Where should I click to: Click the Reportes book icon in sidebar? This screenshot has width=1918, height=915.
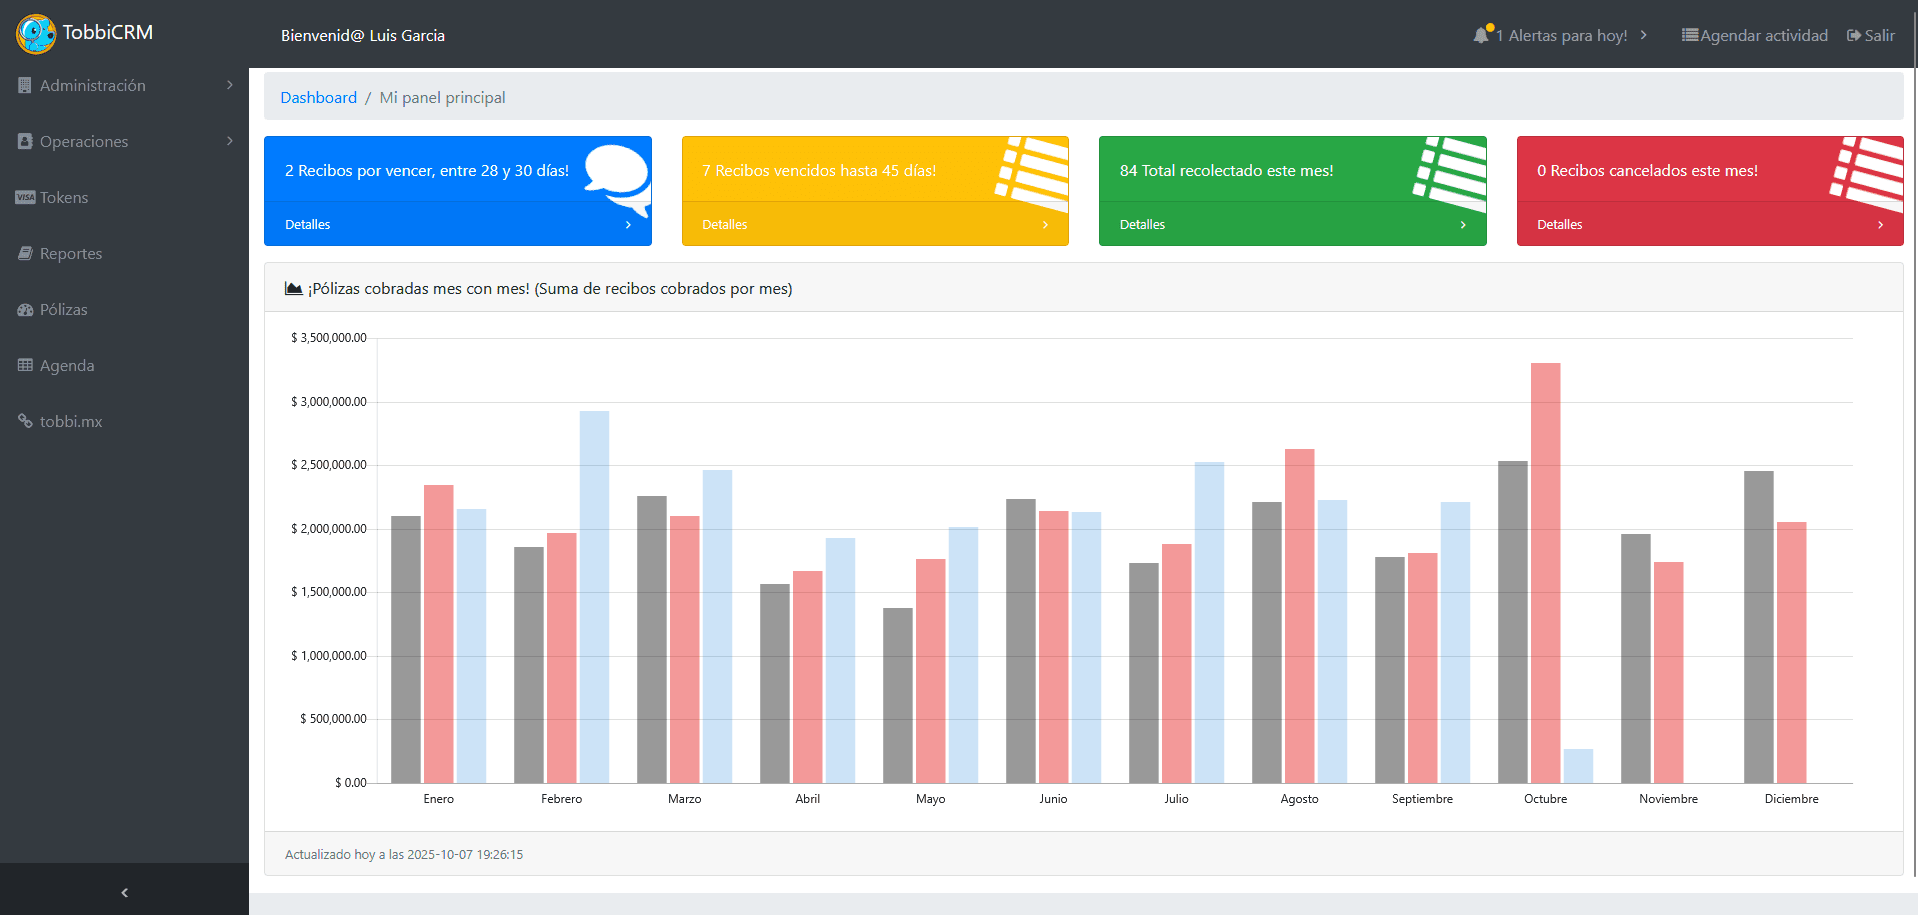point(25,253)
